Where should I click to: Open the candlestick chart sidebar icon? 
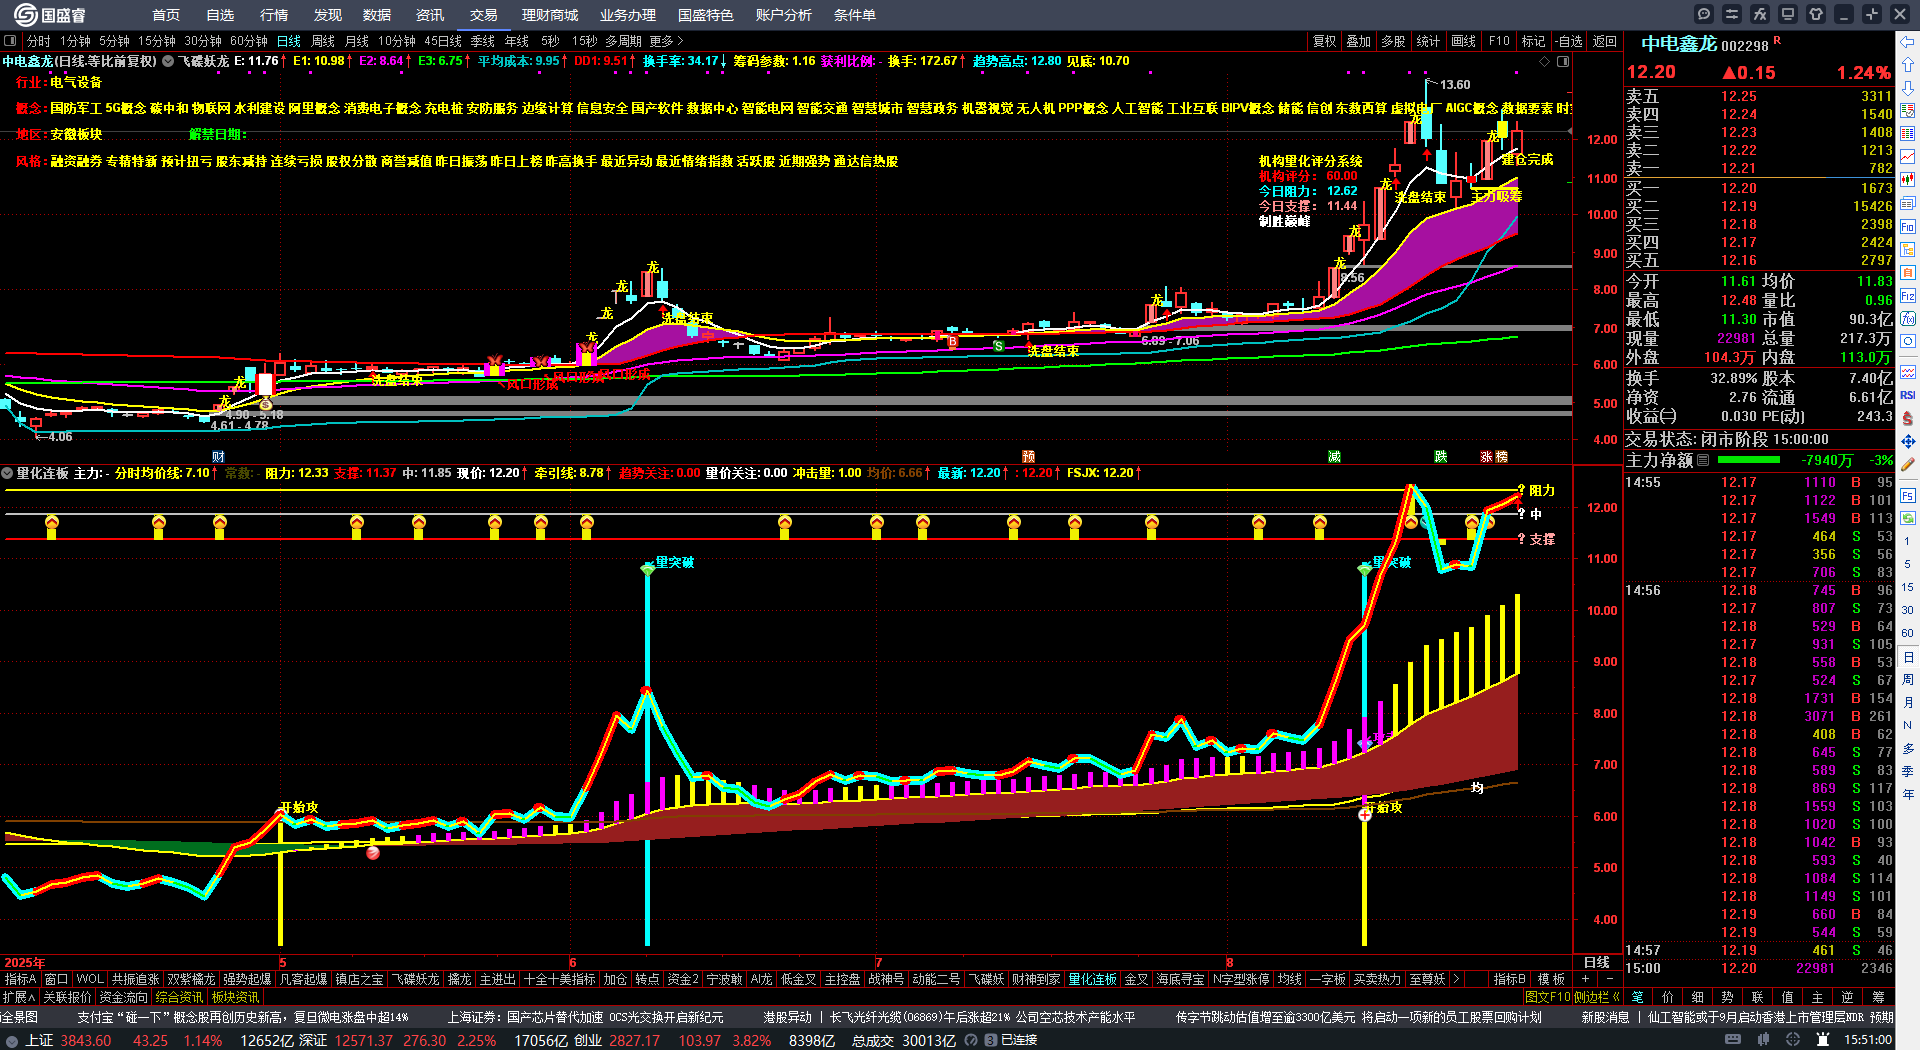click(x=1908, y=180)
